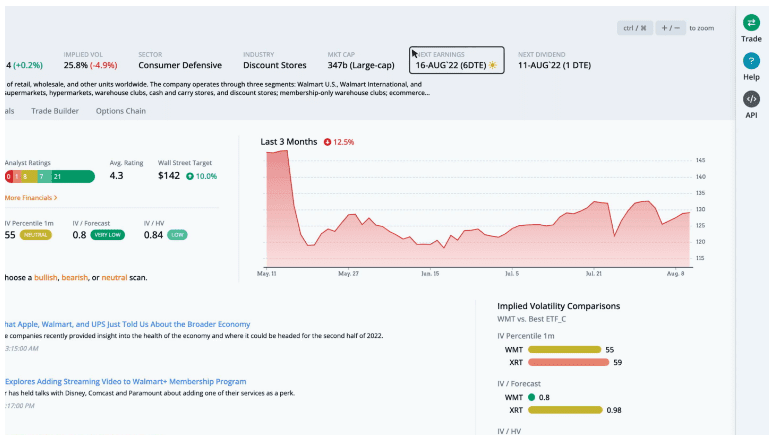The image size is (771, 442).
Task: Click the VERY LOW IV/Forecast badge
Action: pyautogui.click(x=108, y=235)
